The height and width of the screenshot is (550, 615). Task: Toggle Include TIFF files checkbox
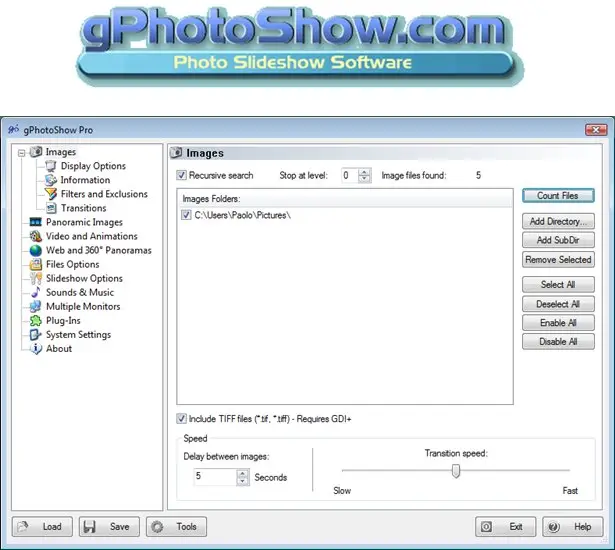click(x=181, y=419)
